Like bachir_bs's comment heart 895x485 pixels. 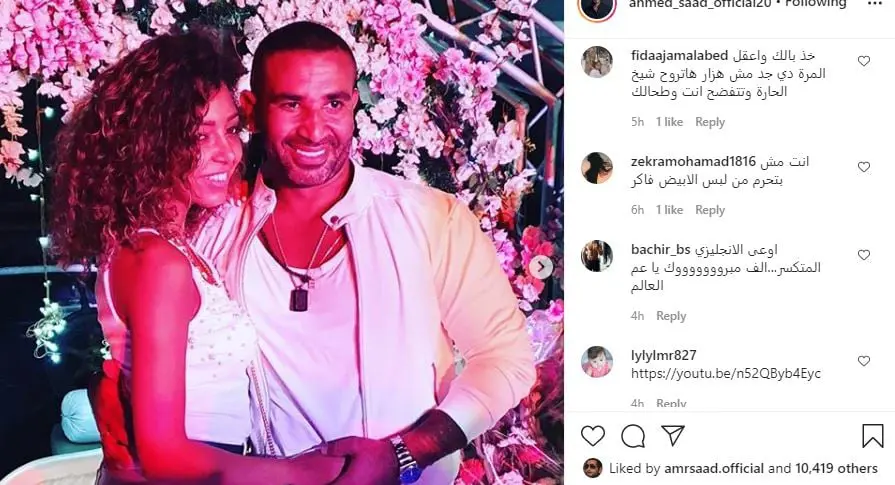(x=864, y=255)
